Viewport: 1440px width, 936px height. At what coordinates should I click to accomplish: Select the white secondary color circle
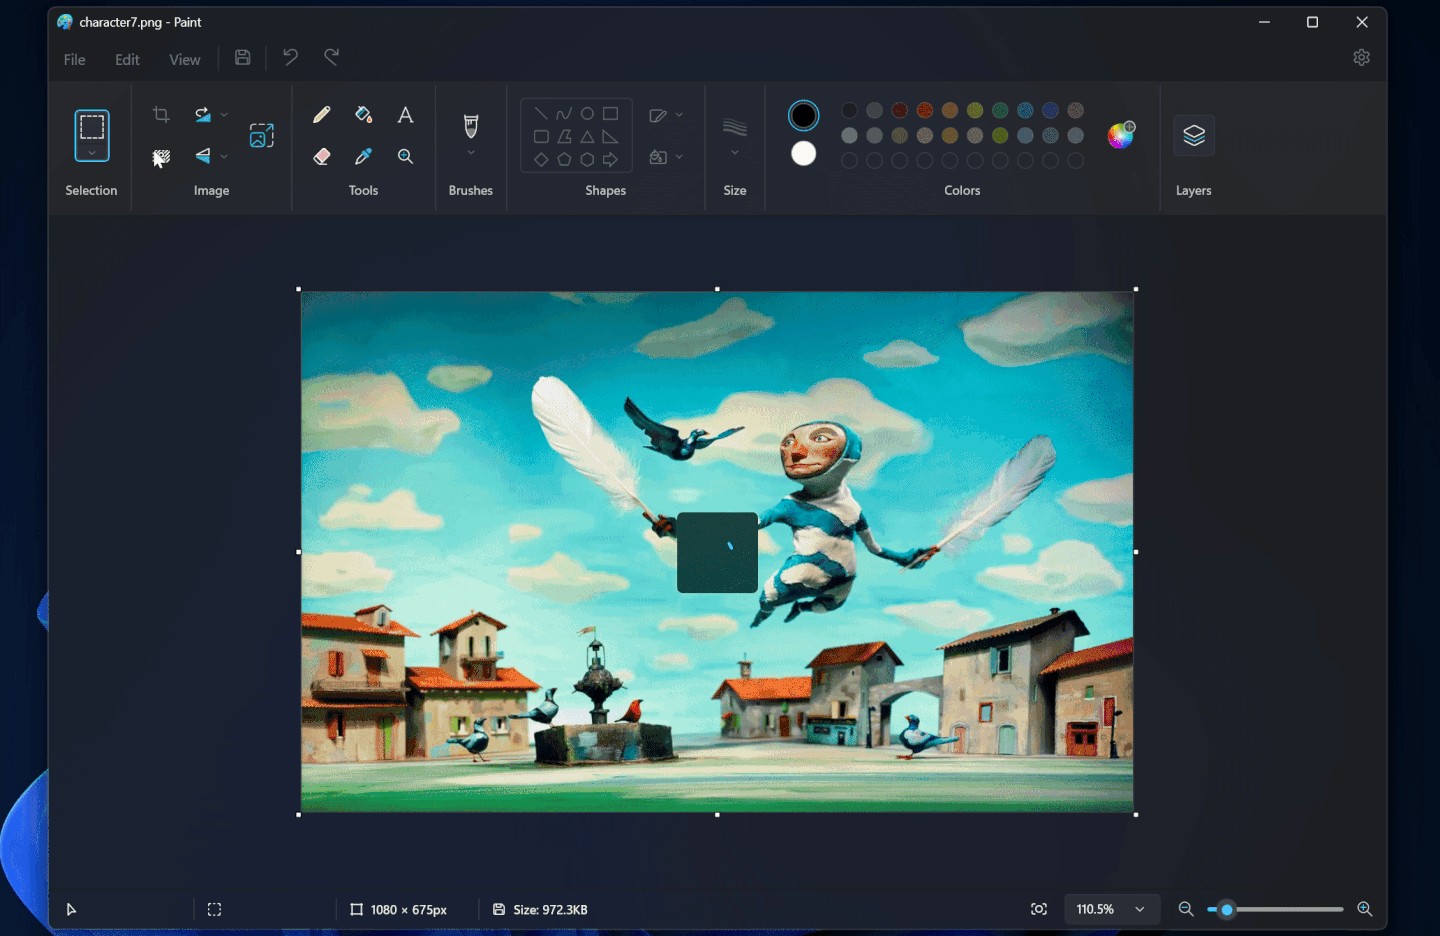(803, 154)
